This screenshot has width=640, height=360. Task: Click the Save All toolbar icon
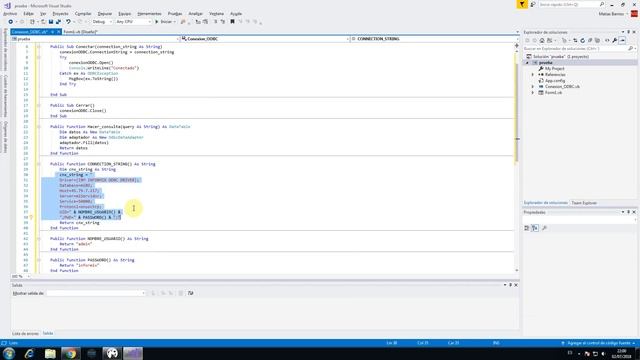(x=58, y=22)
